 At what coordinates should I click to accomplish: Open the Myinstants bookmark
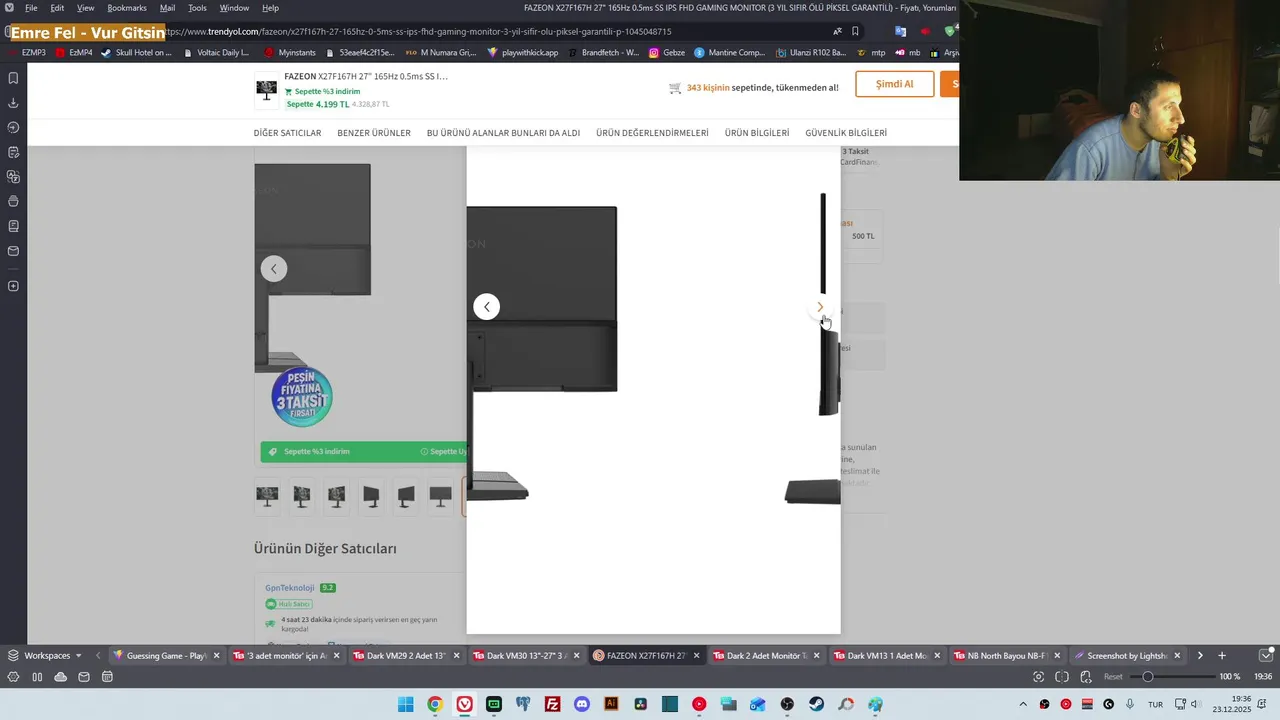click(x=290, y=52)
